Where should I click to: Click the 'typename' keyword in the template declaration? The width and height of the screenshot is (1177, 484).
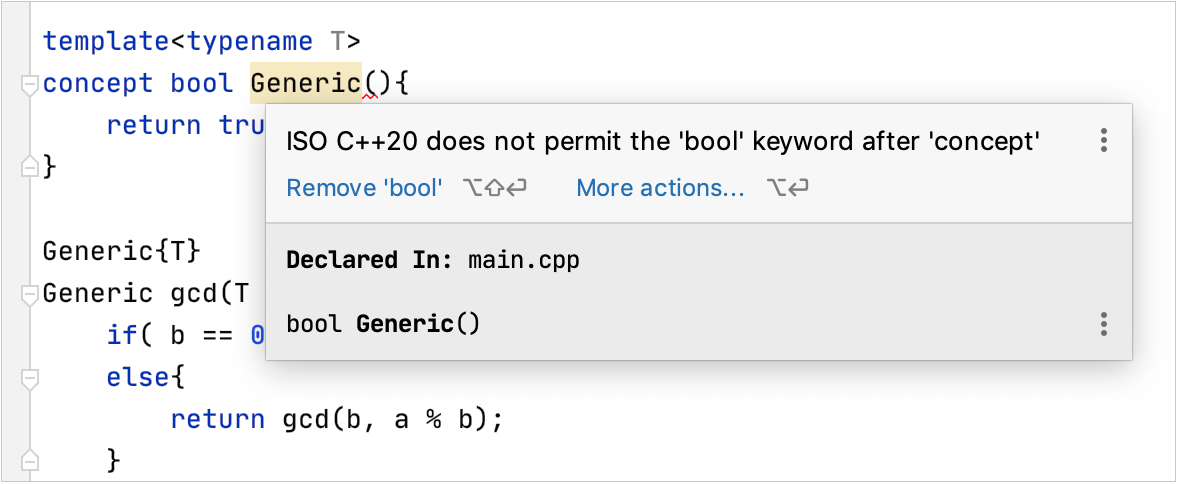pyautogui.click(x=250, y=42)
